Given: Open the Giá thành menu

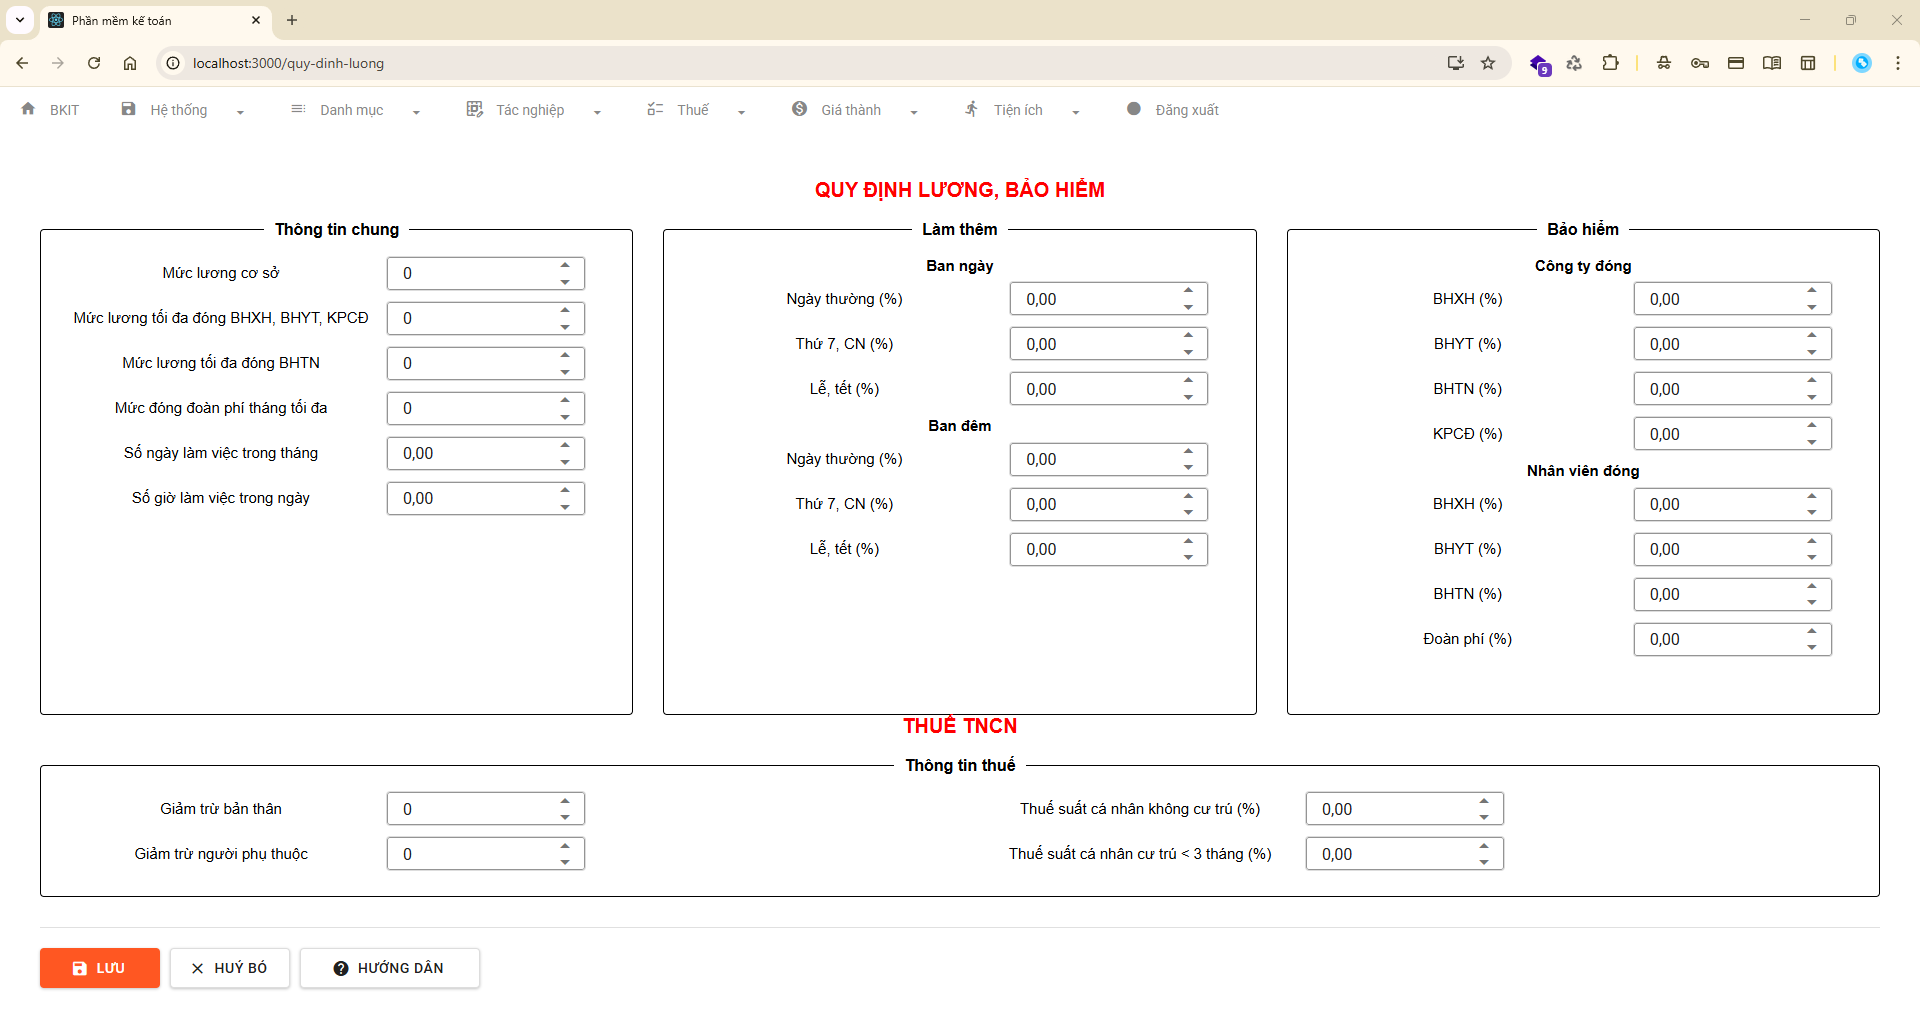Looking at the screenshot, I should pyautogui.click(x=851, y=110).
